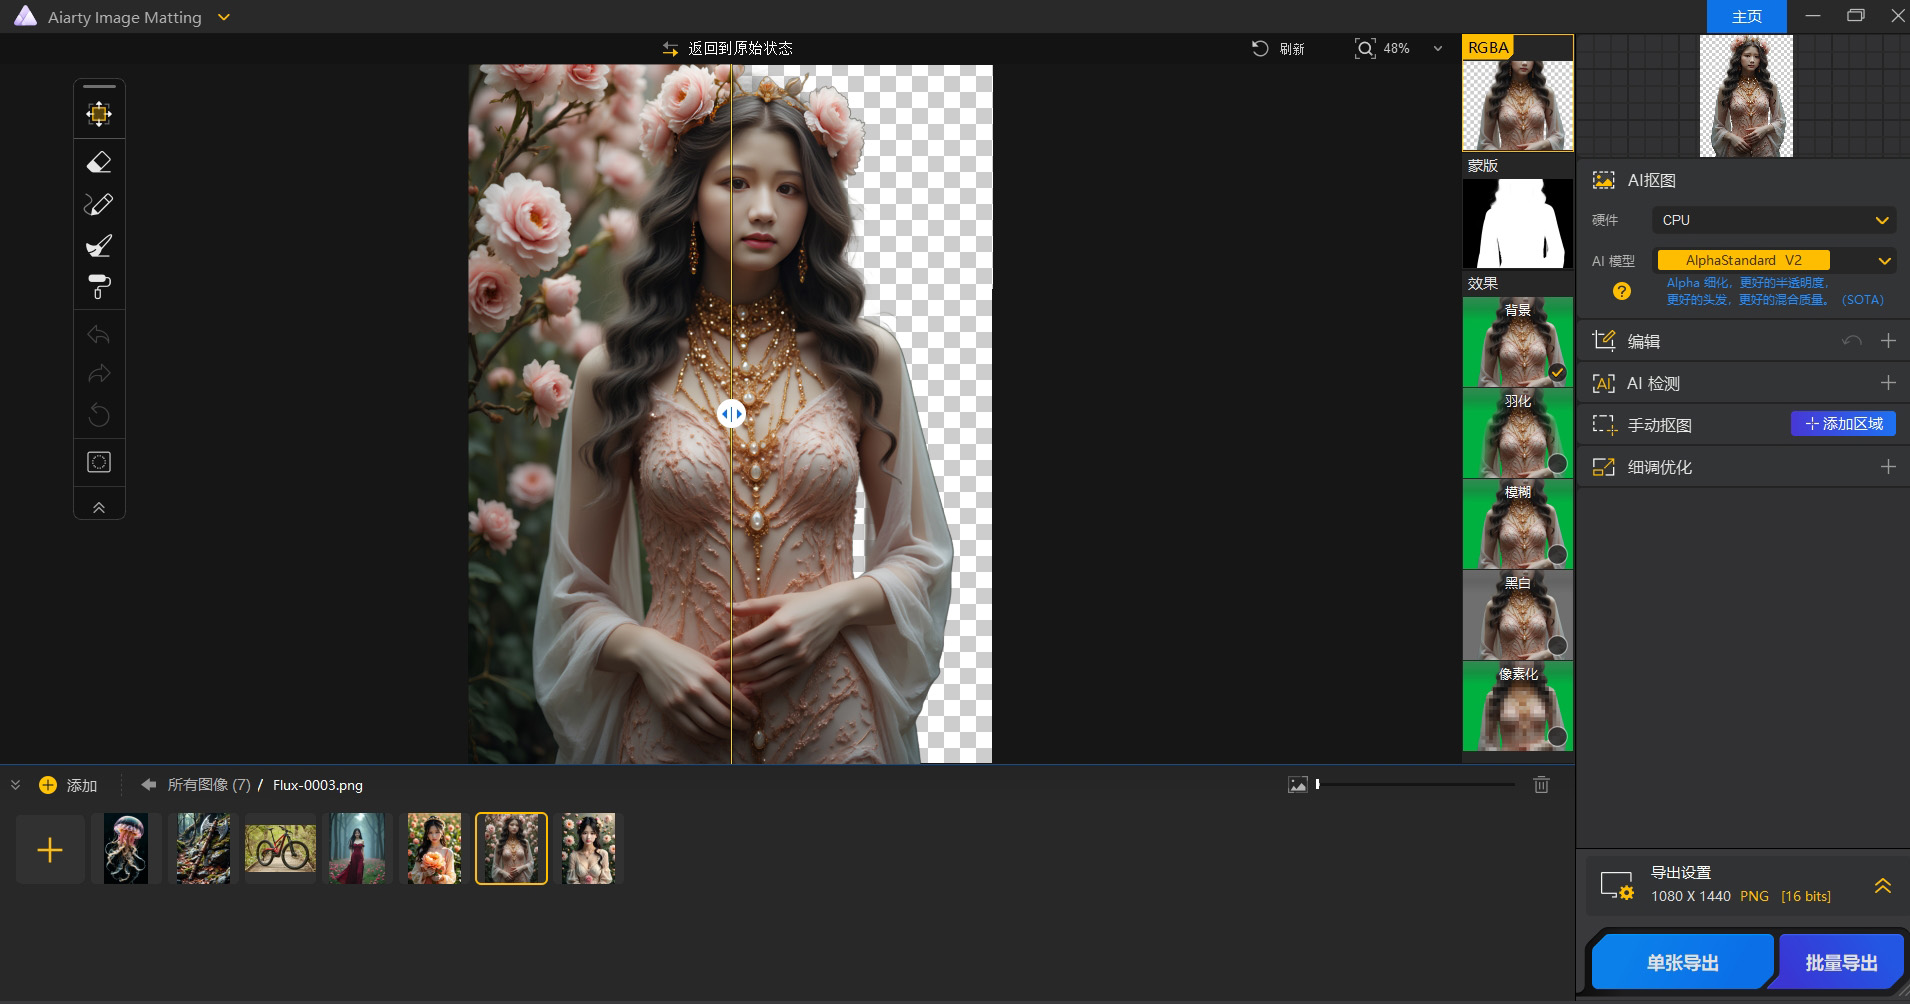Click the thumbnail size image icon

(1297, 785)
